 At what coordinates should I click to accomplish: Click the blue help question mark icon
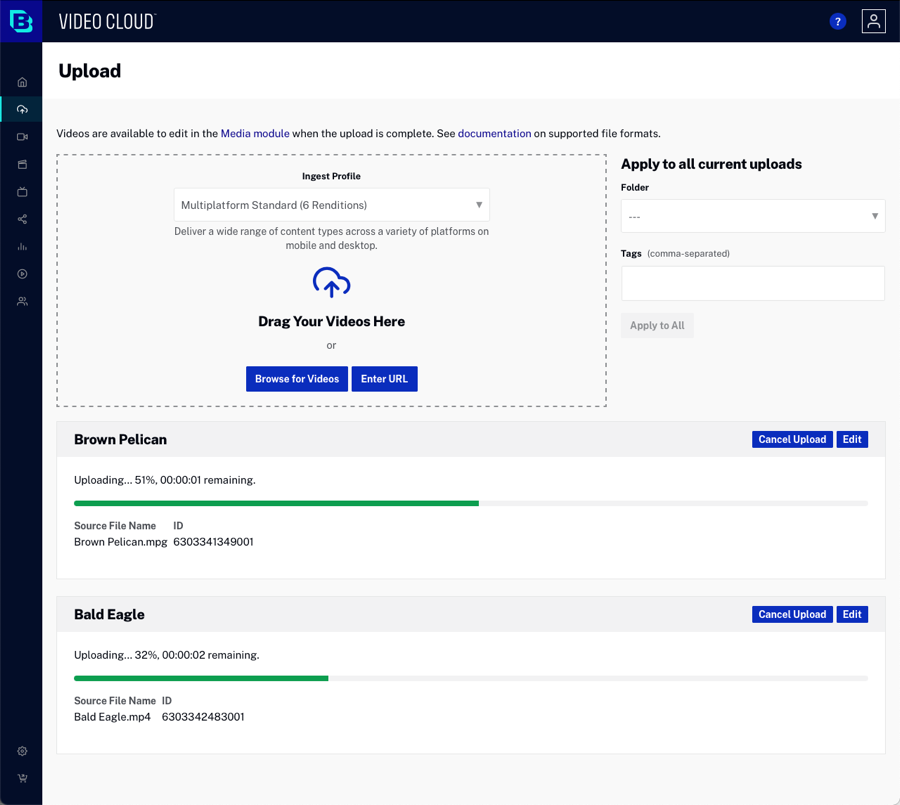point(838,21)
